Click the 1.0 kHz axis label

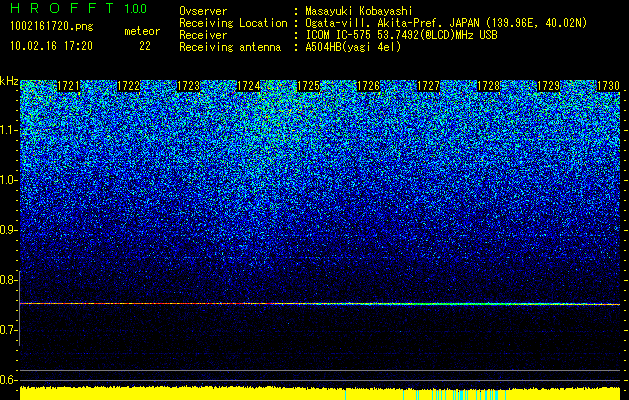(x=8, y=180)
